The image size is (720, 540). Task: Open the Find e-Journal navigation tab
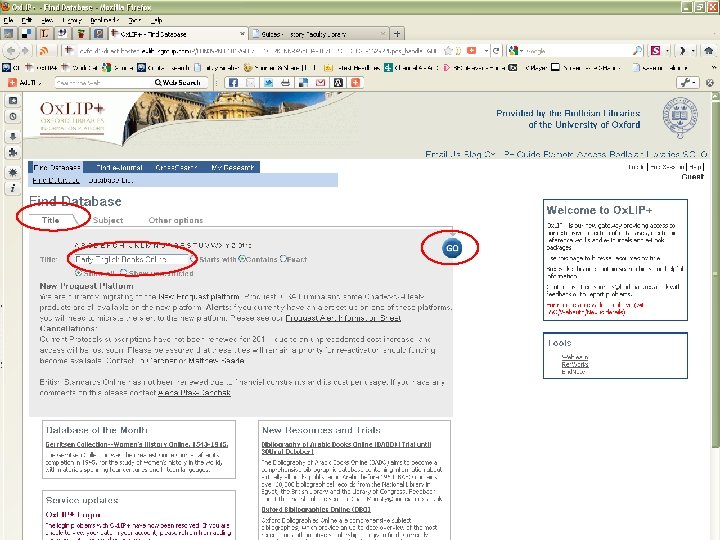coord(119,167)
